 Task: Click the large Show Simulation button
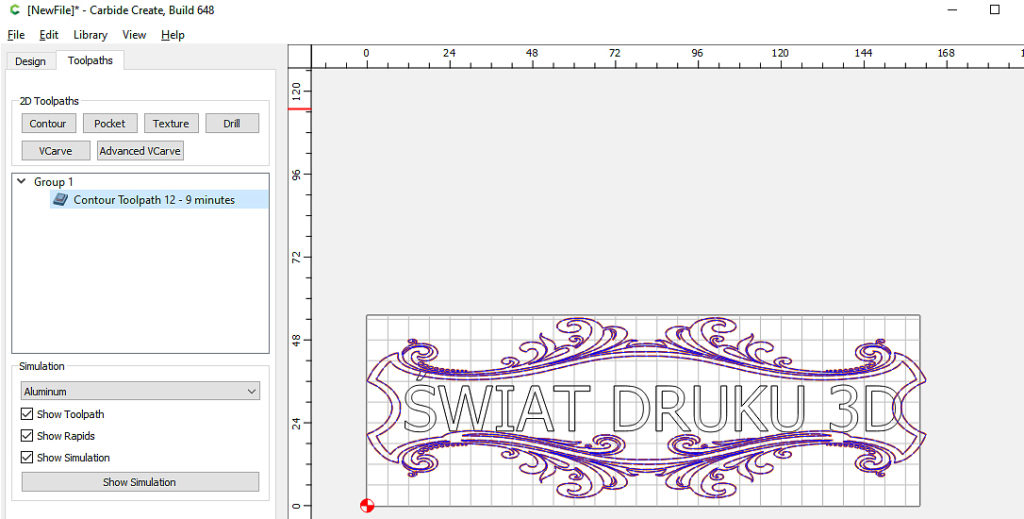coord(140,482)
